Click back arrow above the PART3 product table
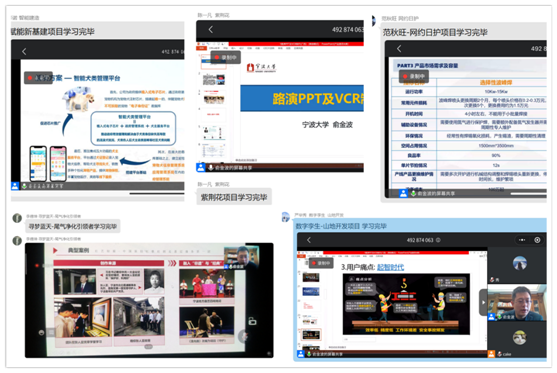557x373 pixels. coord(399,49)
